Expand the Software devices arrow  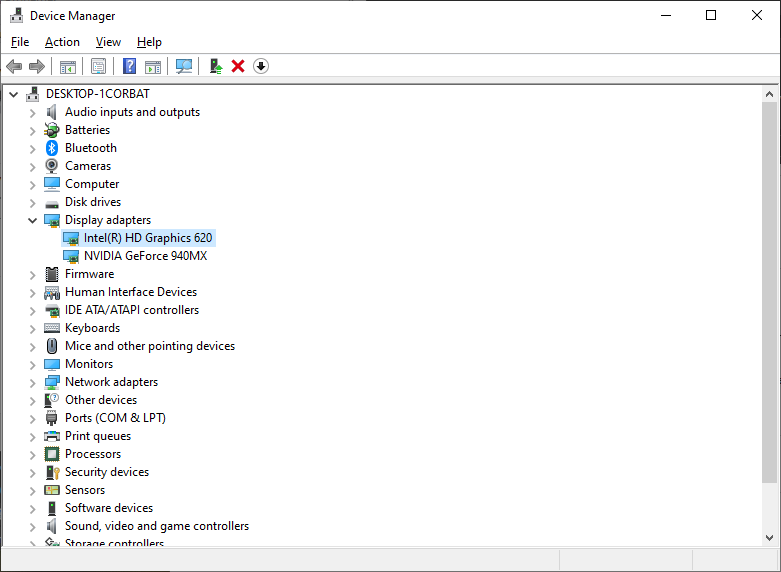tap(32, 508)
